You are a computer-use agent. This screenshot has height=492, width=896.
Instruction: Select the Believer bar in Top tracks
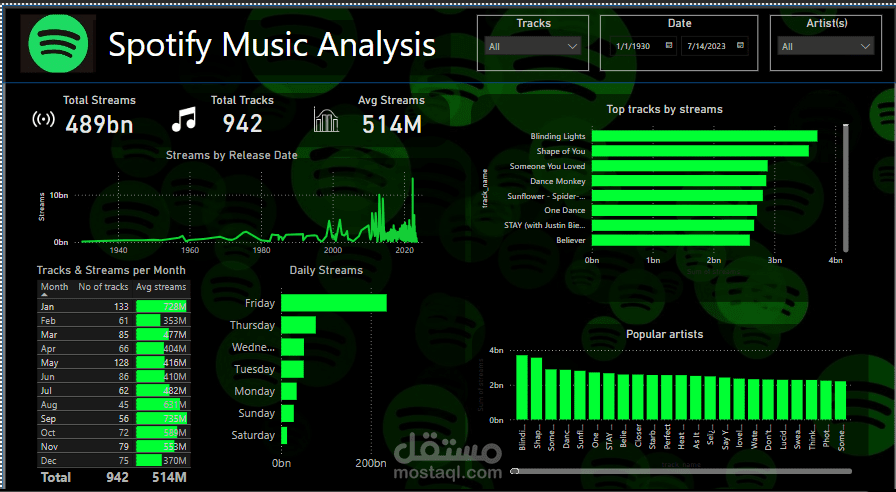[x=670, y=240]
